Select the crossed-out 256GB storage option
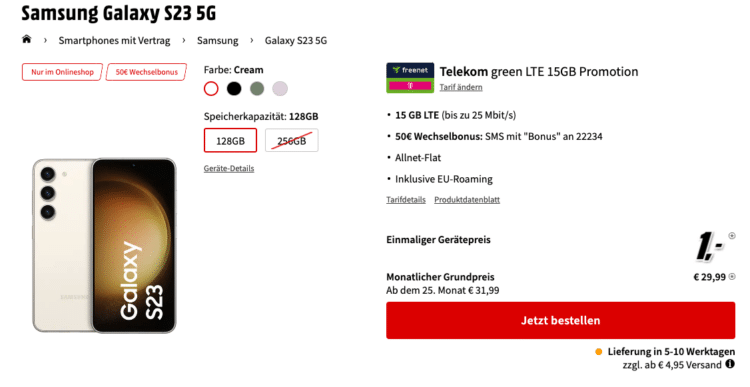Image resolution: width=750 pixels, height=387 pixels. click(292, 141)
